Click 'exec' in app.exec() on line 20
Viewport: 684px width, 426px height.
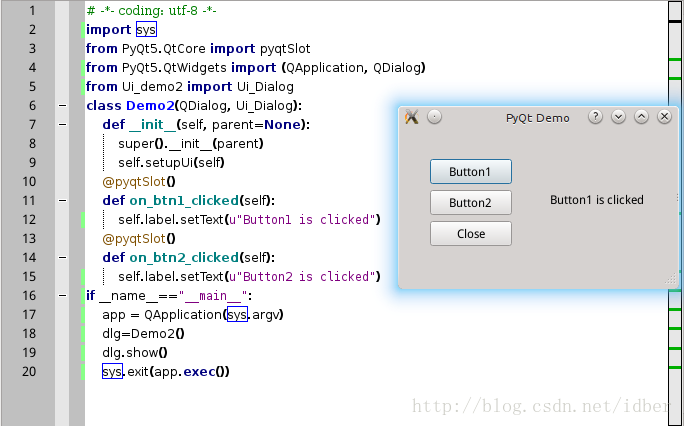[x=199, y=371]
